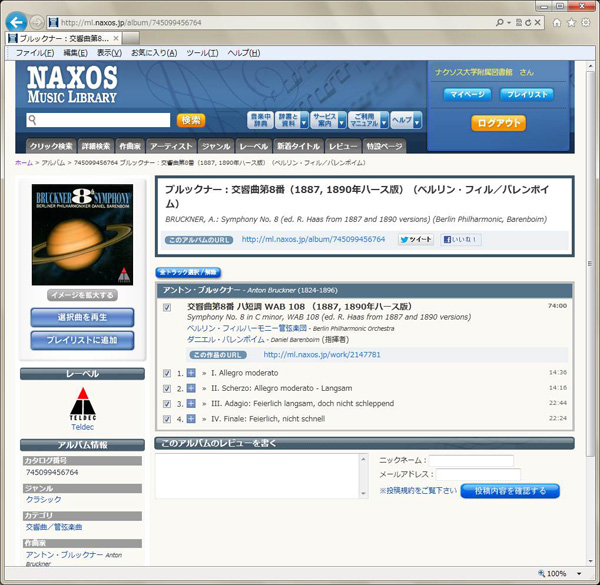
Task: Click the zoom magnifier icon in status bar
Action: pyautogui.click(x=541, y=573)
